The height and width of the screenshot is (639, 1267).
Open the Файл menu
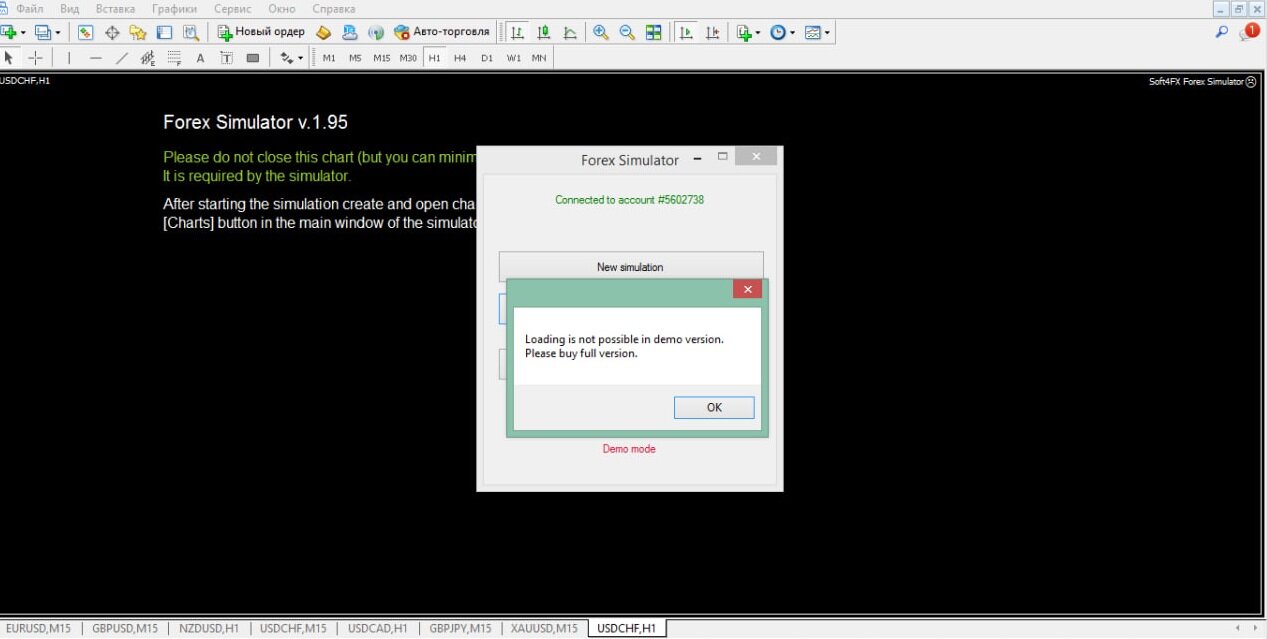(30, 8)
